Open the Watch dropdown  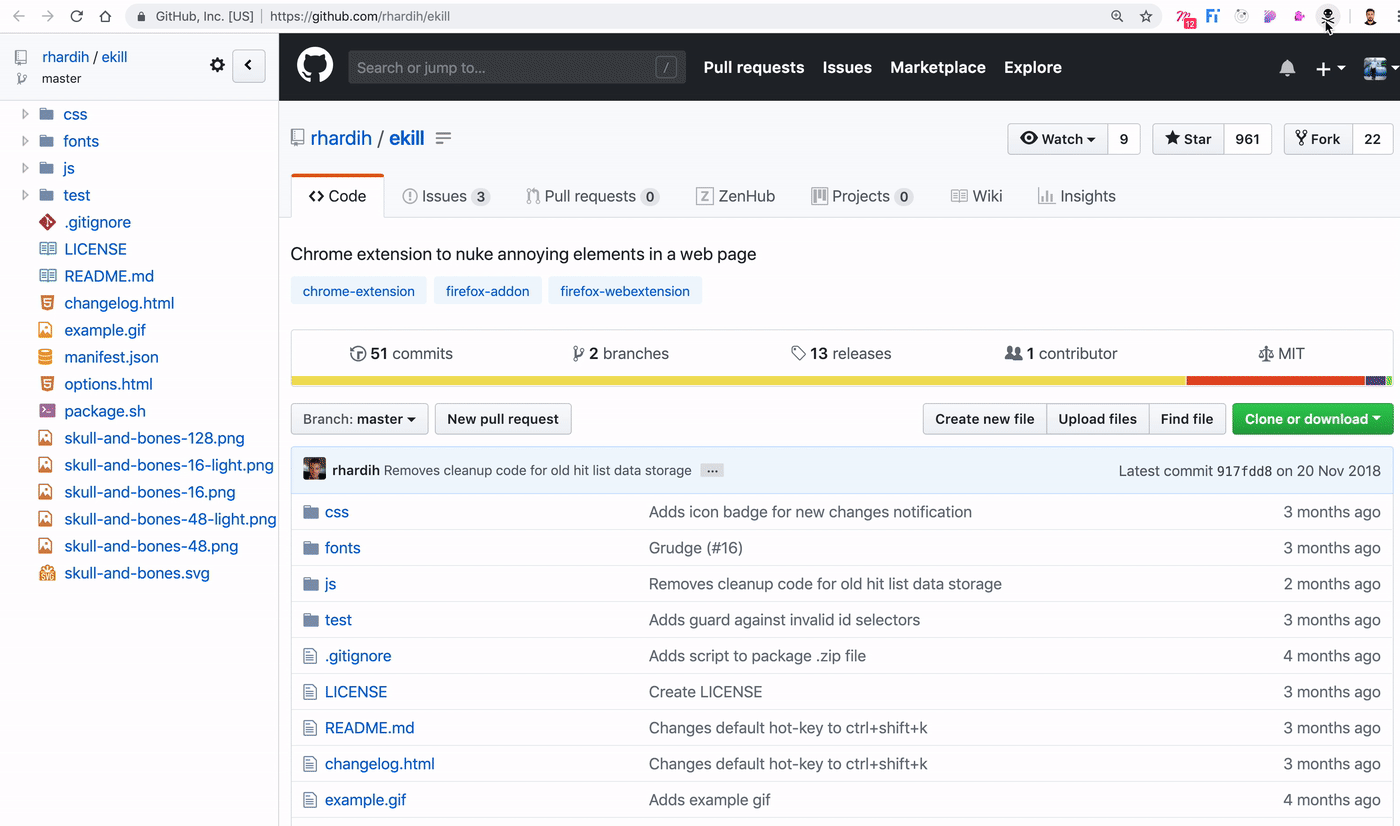point(1058,139)
